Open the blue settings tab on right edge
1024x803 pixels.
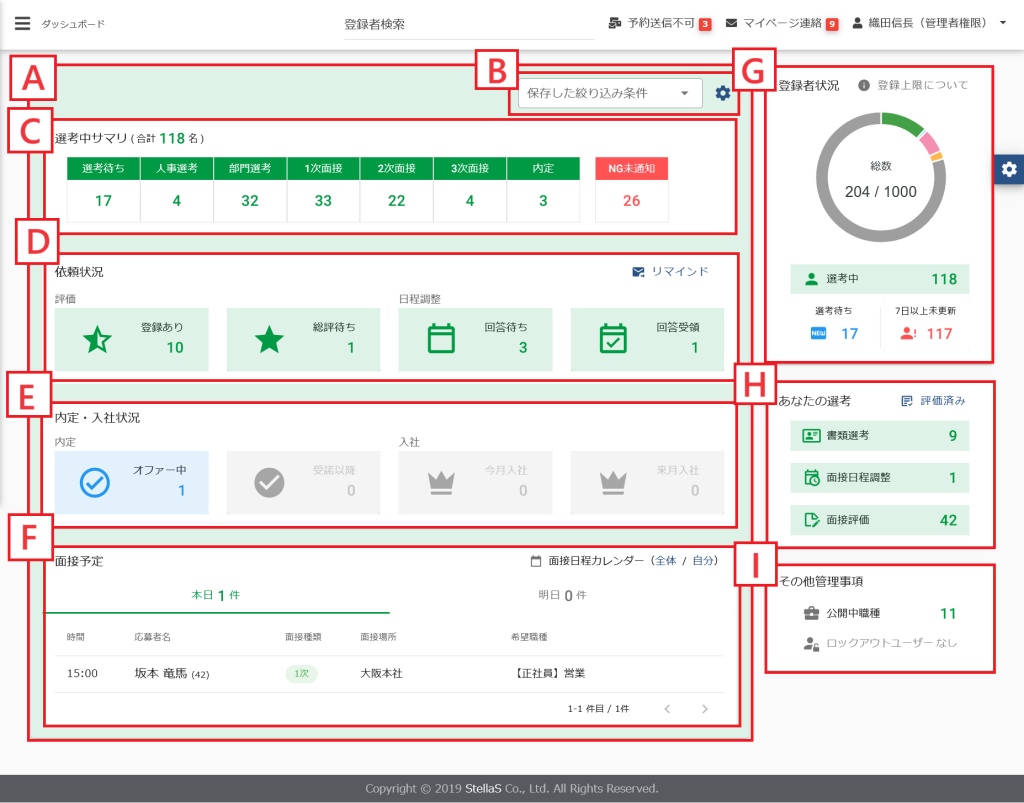1009,169
